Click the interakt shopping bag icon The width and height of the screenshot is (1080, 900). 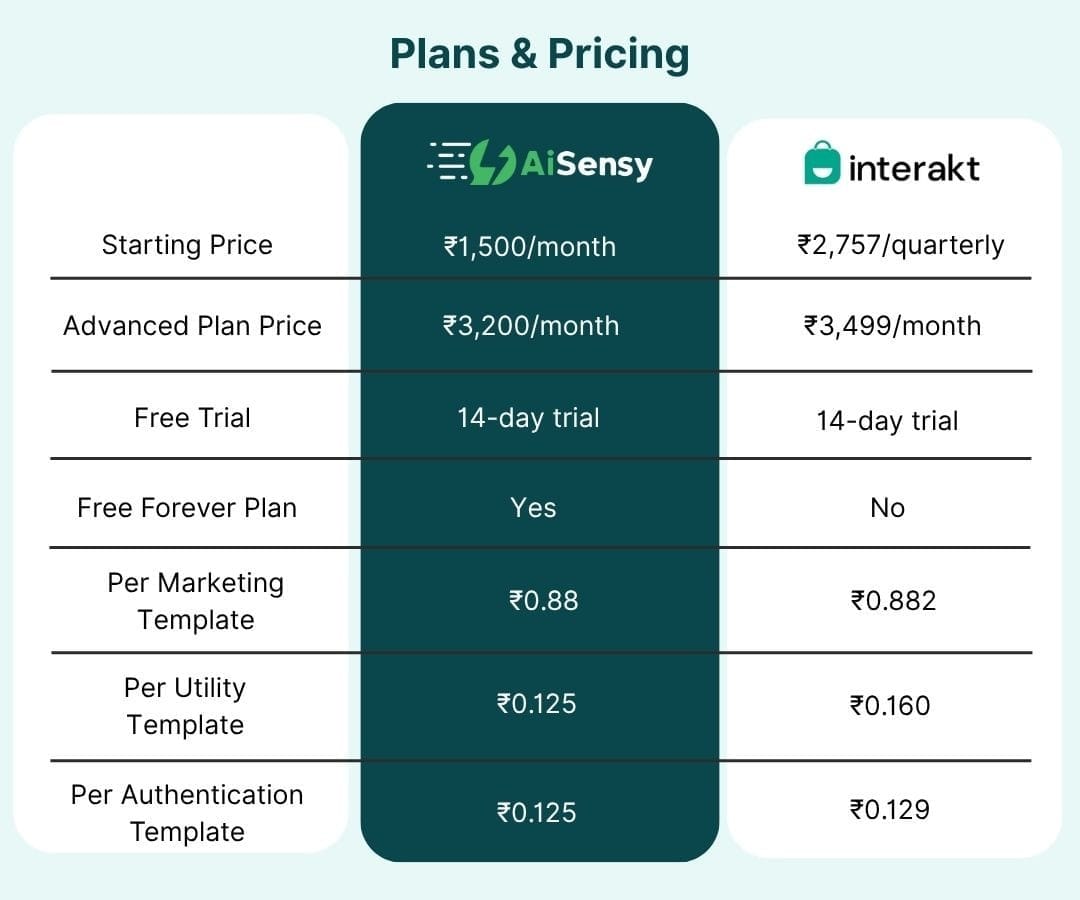822,165
